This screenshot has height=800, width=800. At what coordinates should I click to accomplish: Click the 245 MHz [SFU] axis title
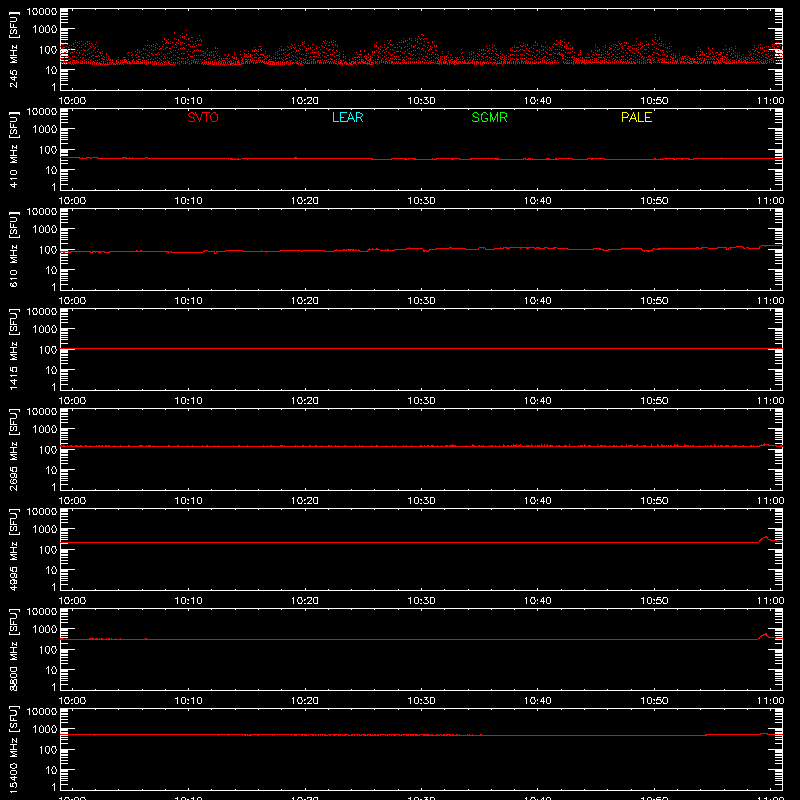click(13, 49)
